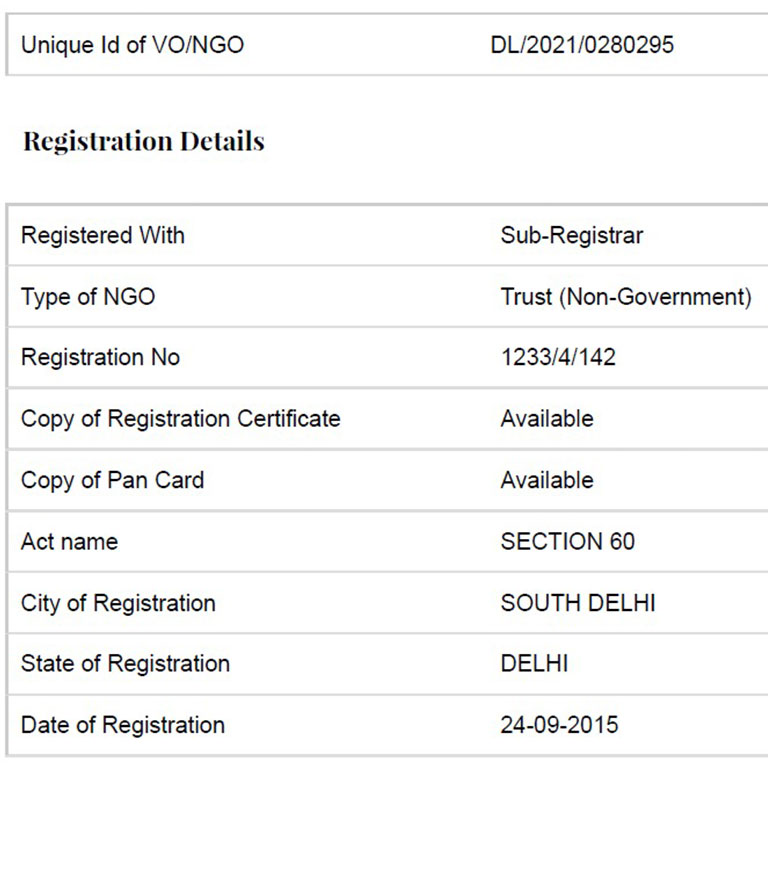
Task: Select the "Type of NGO" label
Action: coord(88,297)
